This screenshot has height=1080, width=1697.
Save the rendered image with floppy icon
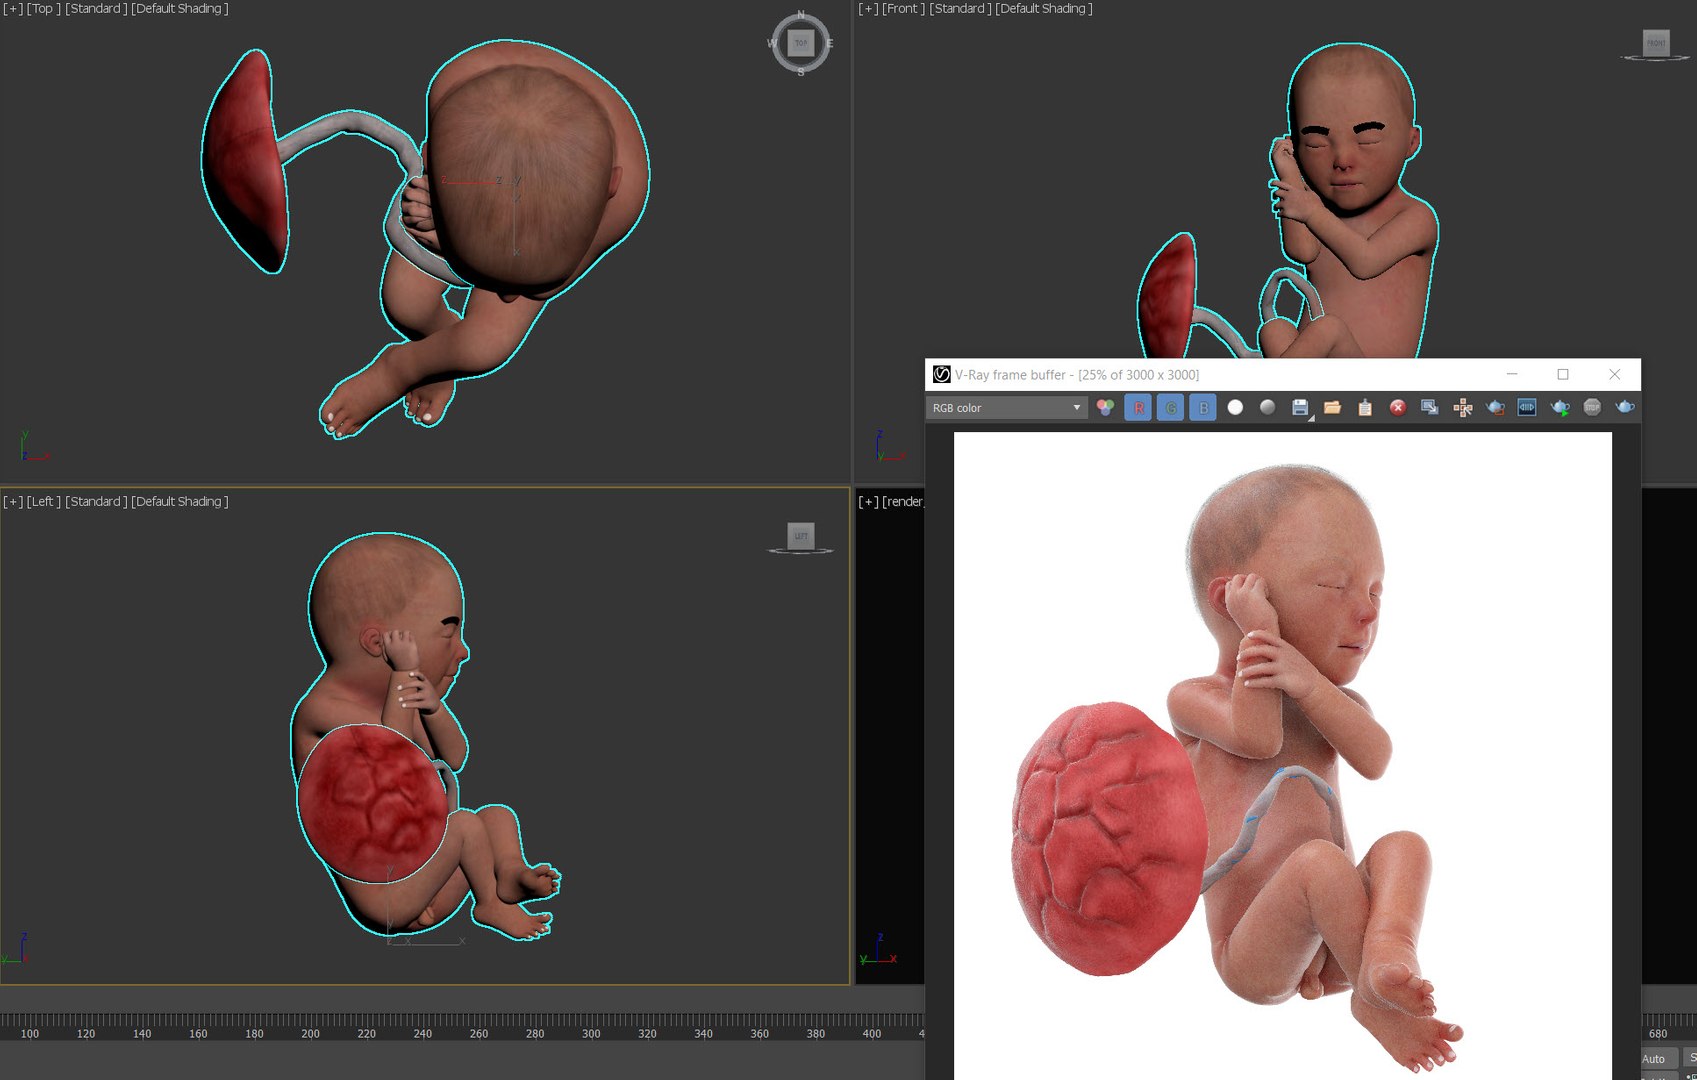[x=1300, y=408]
